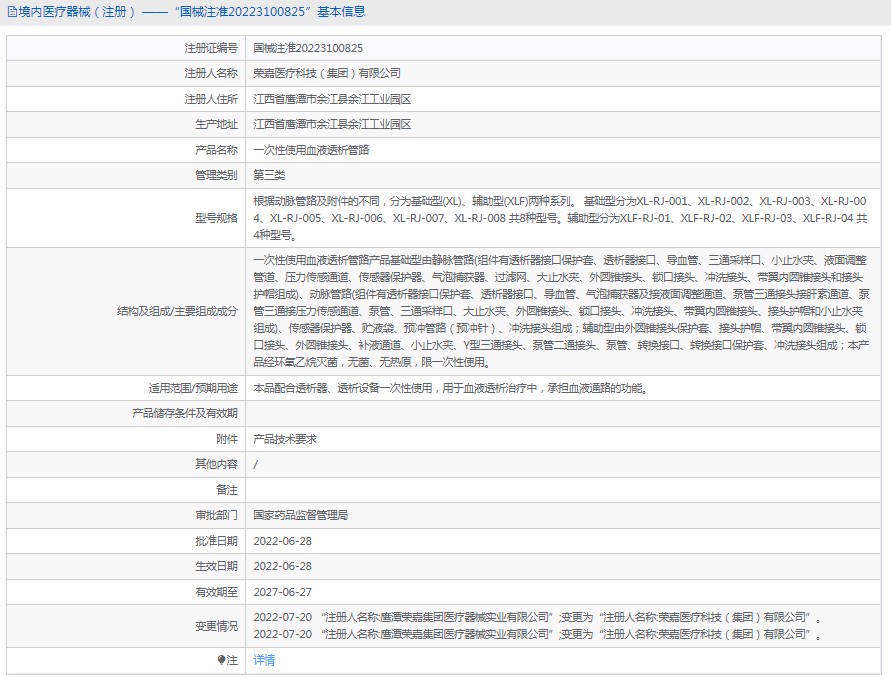Screen dimensions: 891x679
Task: Click attachment value 产品技术要求
Action: (x=285, y=439)
